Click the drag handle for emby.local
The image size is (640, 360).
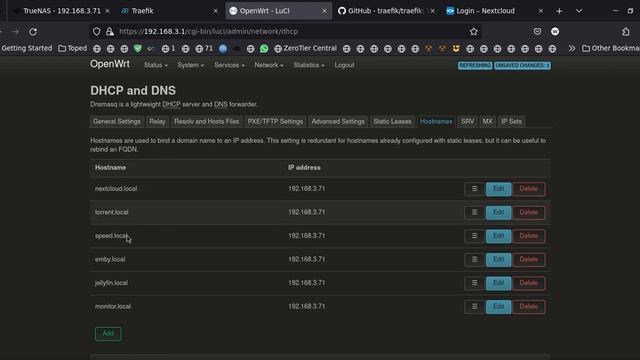(474, 260)
